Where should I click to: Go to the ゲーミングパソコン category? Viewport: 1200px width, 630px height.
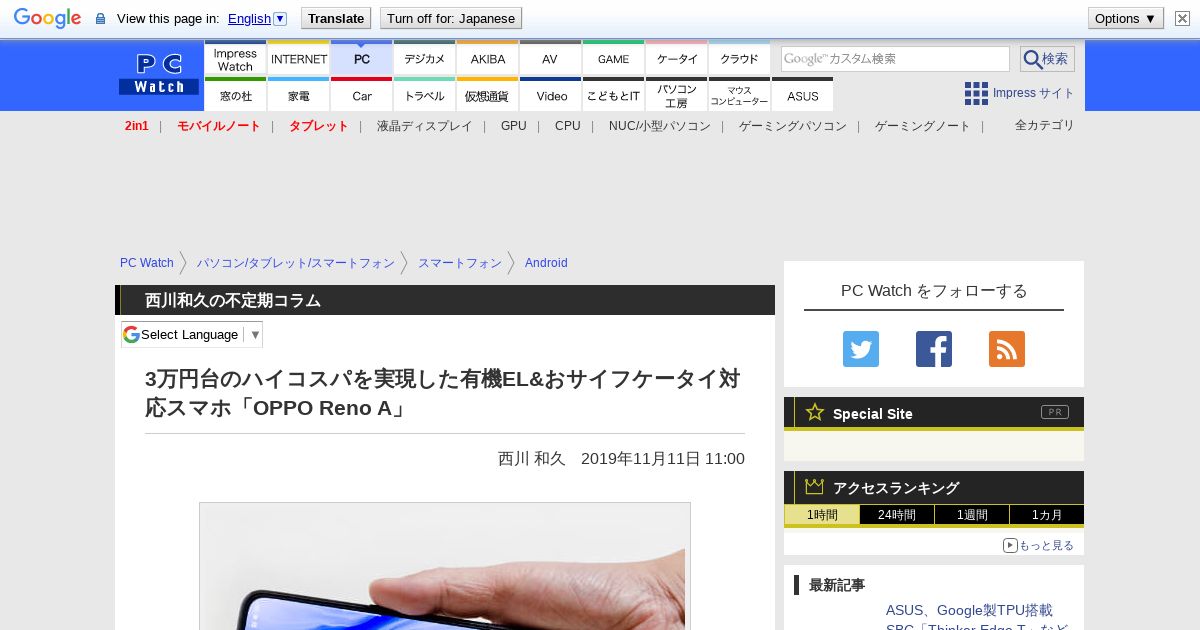coord(793,126)
